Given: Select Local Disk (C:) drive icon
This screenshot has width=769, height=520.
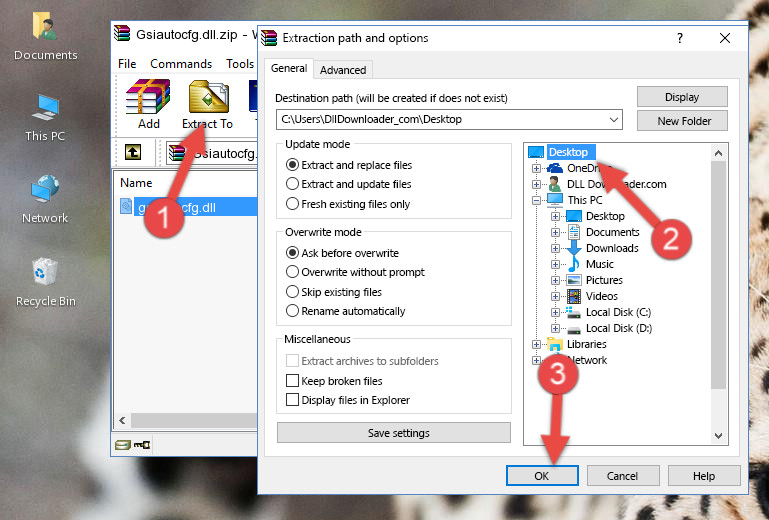Looking at the screenshot, I should 573,312.
